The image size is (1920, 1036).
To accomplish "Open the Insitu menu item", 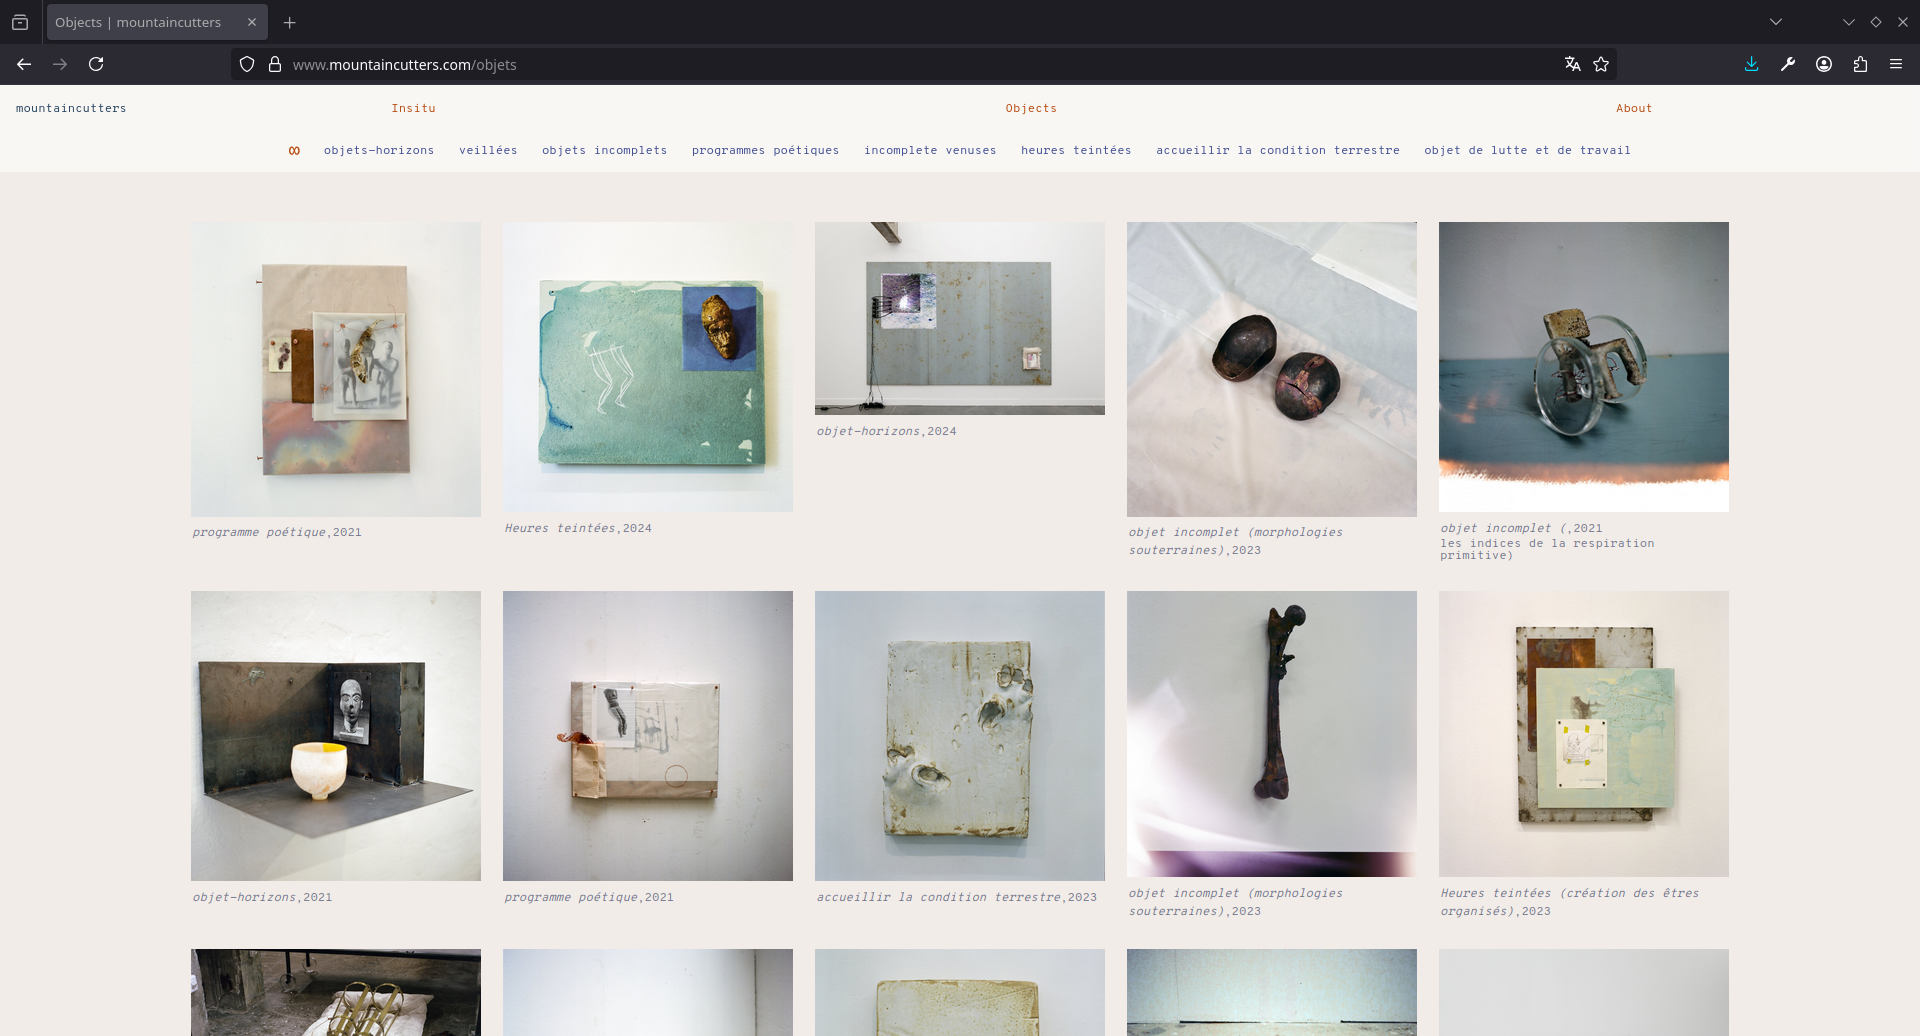I will 413,108.
